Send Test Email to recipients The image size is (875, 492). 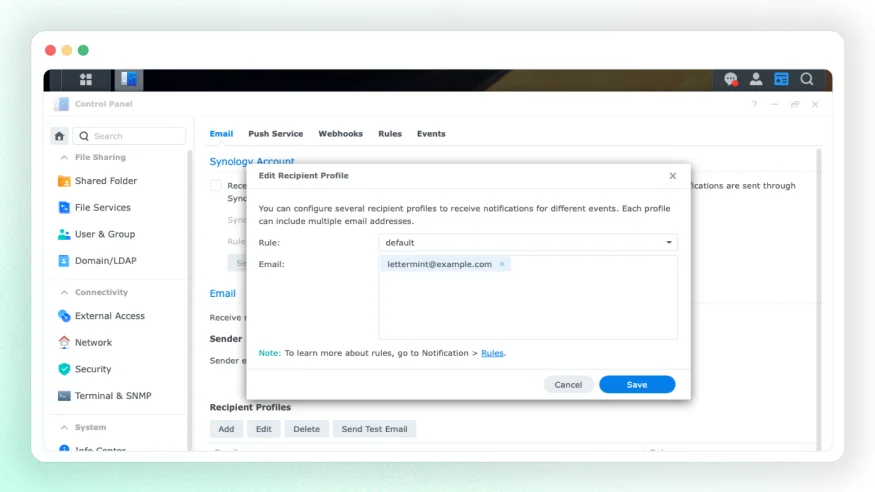pyautogui.click(x=374, y=429)
